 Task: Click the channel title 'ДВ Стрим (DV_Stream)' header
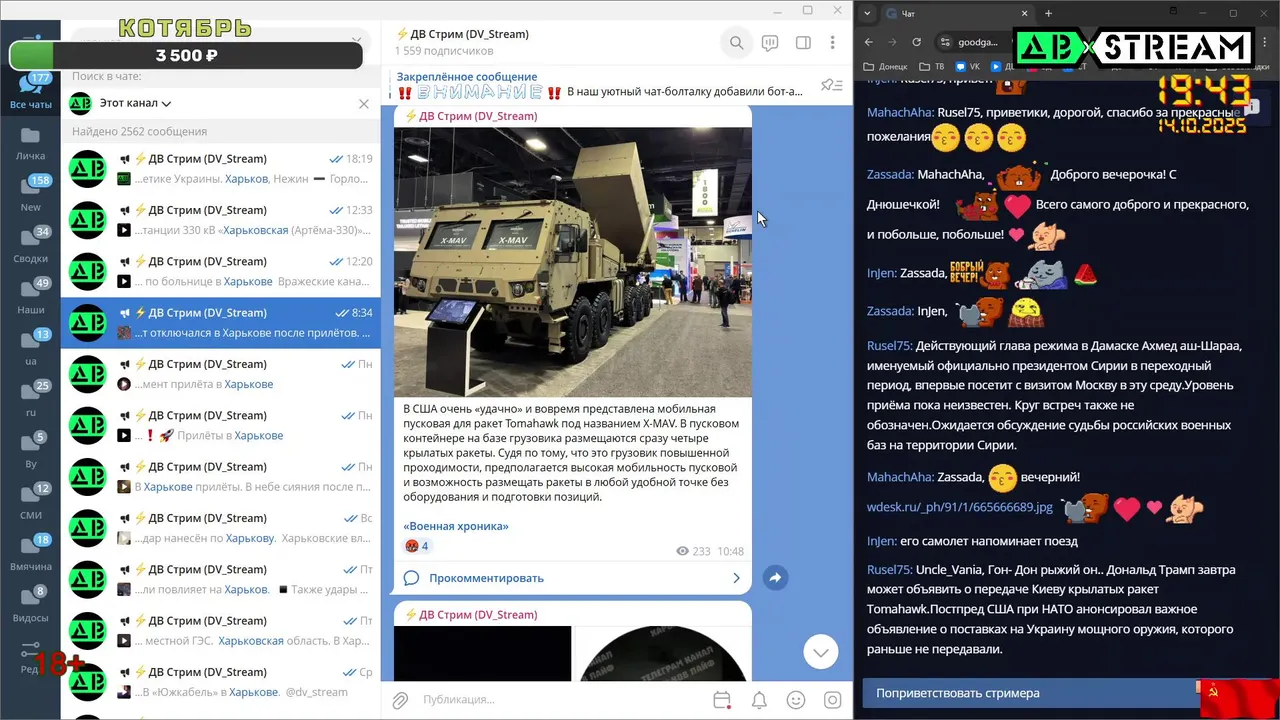point(462,34)
